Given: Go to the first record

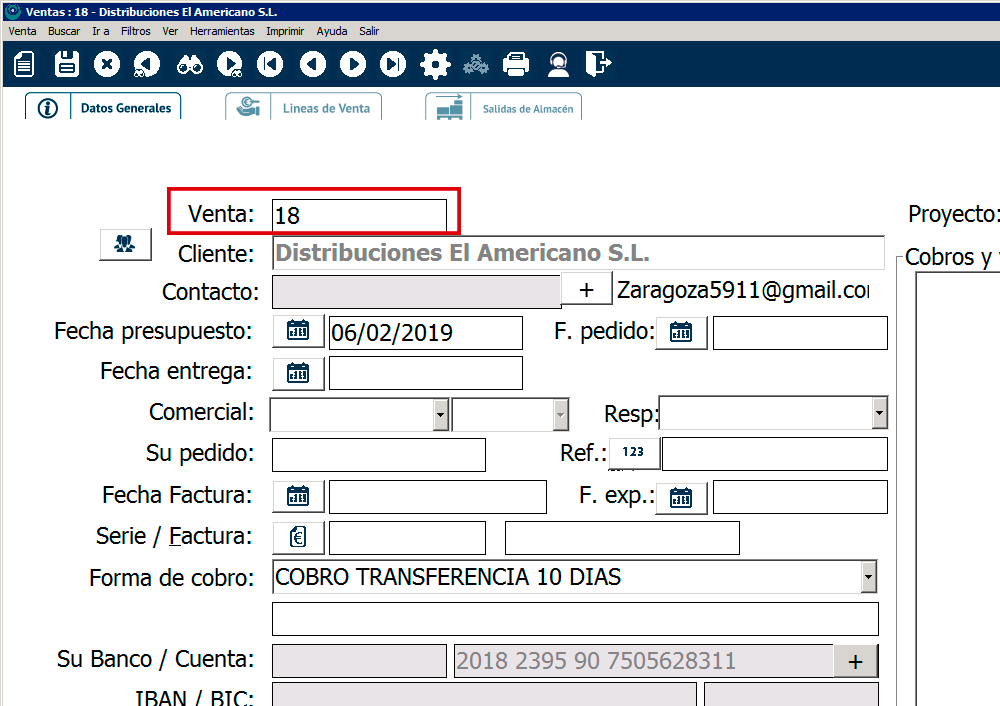Looking at the screenshot, I should pyautogui.click(x=270, y=65).
